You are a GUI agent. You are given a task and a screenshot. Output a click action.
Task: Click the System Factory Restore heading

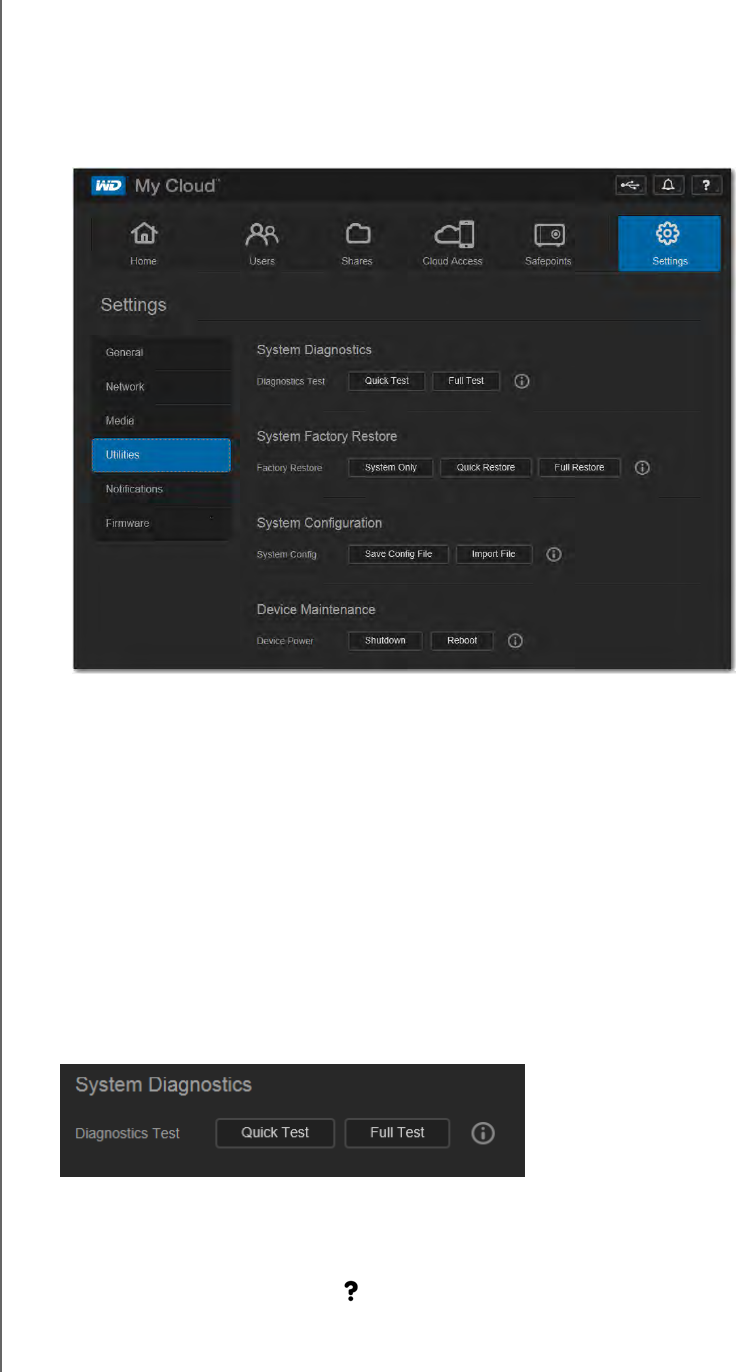[327, 437]
